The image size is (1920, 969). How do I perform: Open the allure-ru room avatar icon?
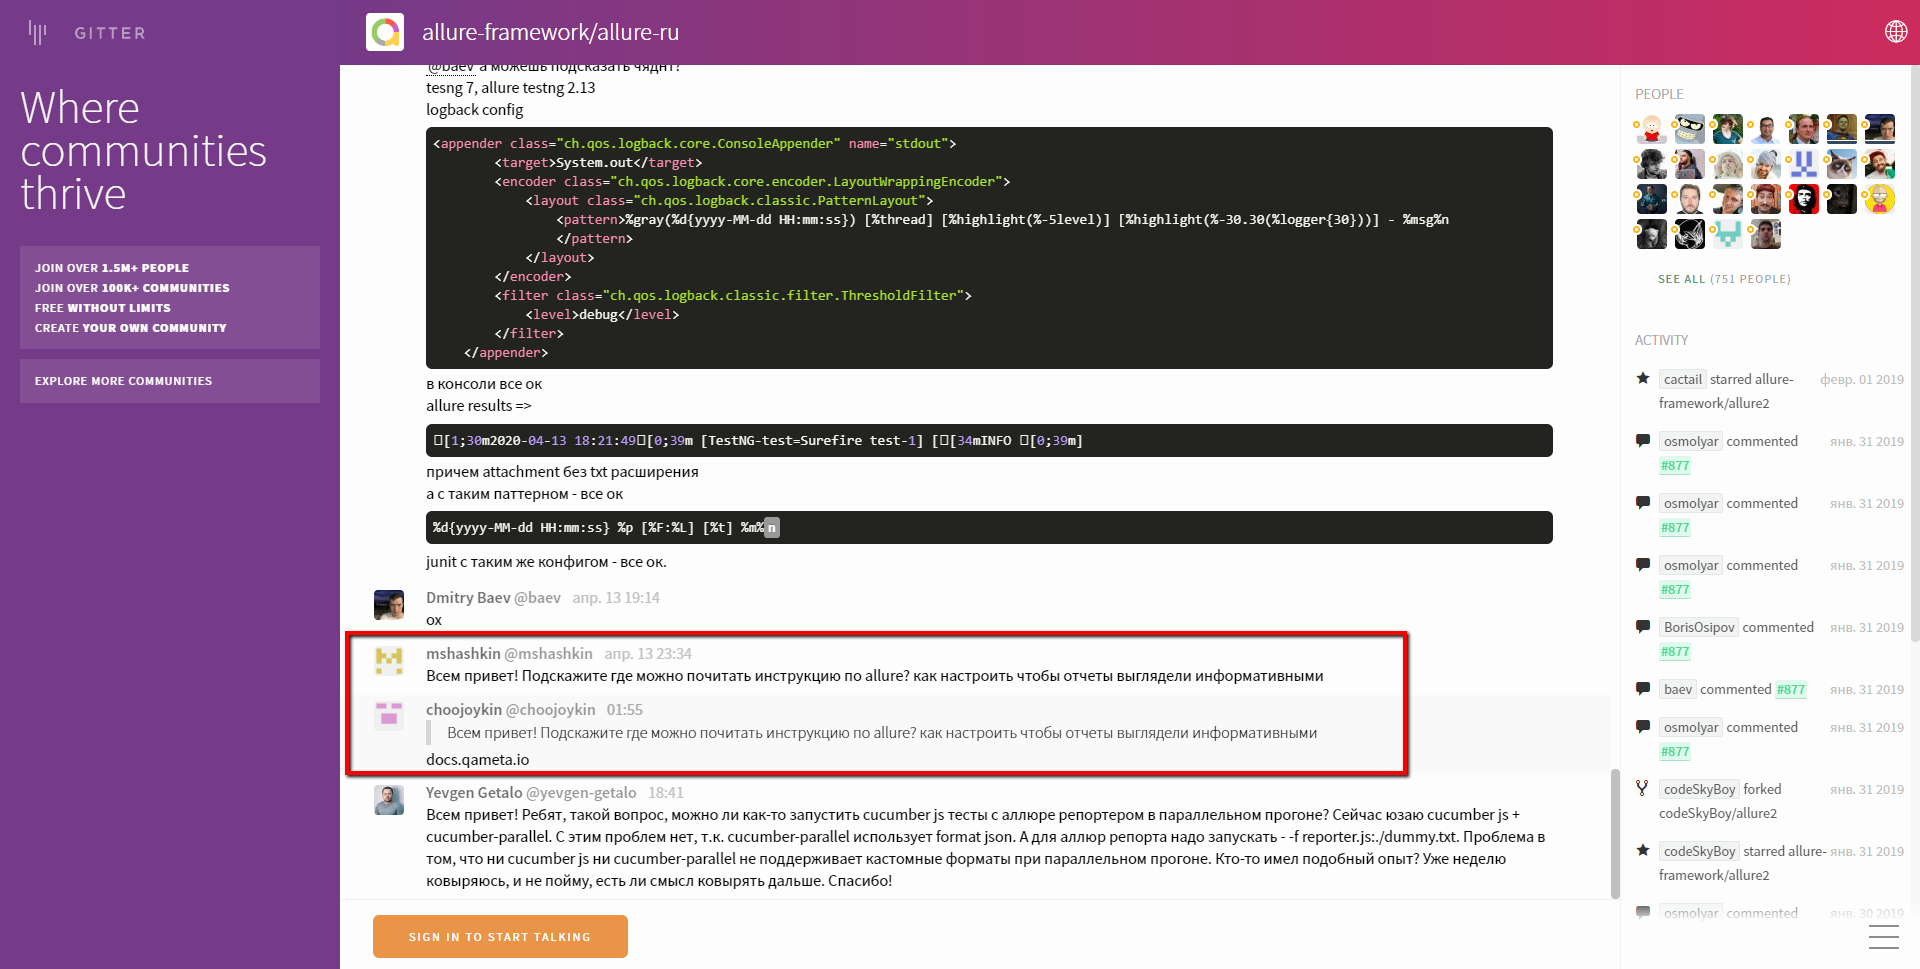(x=385, y=32)
